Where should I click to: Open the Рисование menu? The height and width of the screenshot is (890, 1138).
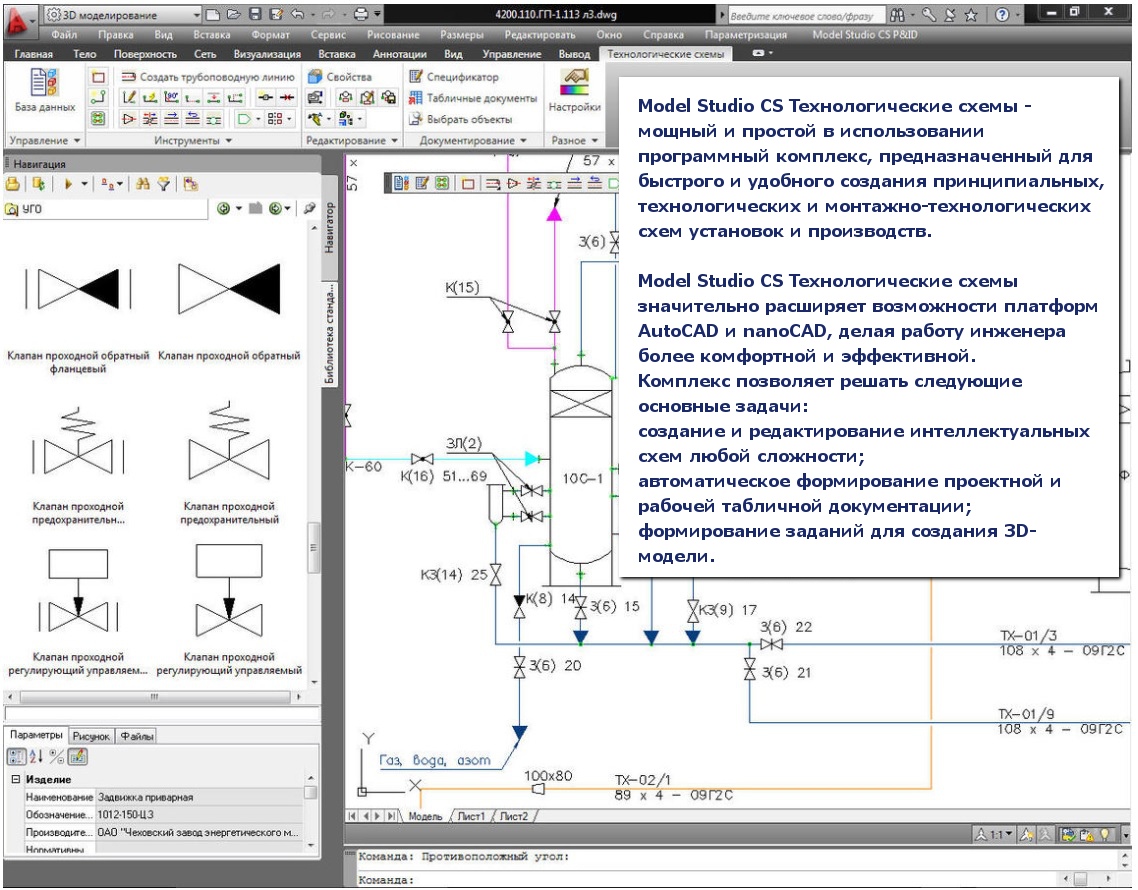[x=393, y=34]
